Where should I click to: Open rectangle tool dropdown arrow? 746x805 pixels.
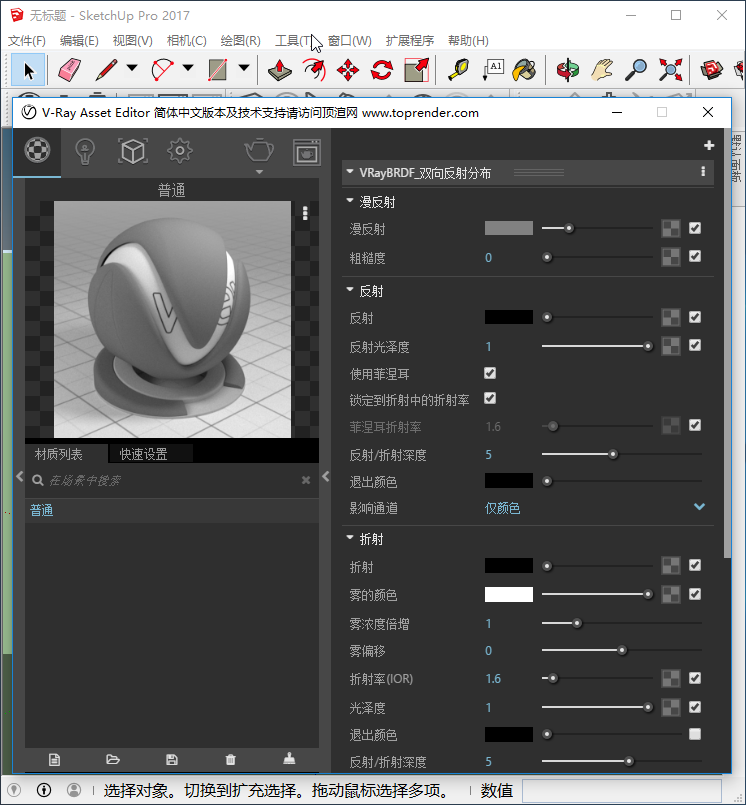tap(244, 68)
